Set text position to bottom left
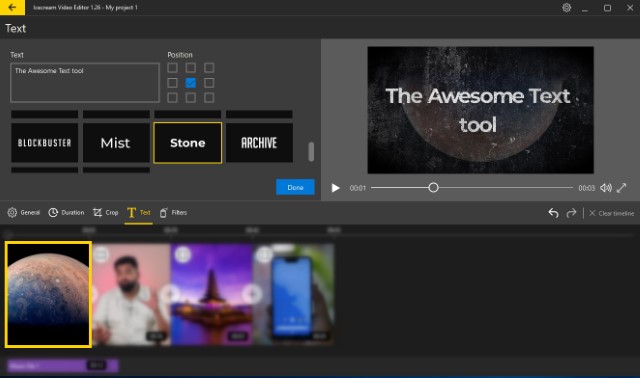This screenshot has height=378, width=640. (172, 98)
